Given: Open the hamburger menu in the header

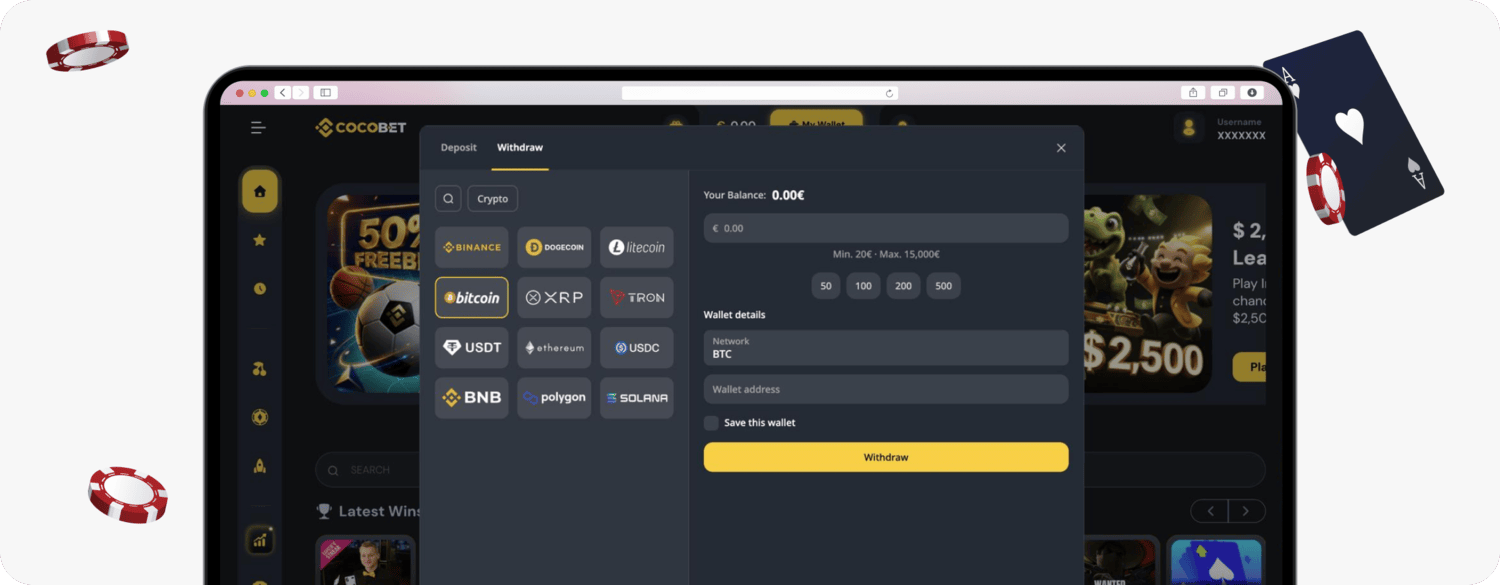Looking at the screenshot, I should (x=258, y=127).
